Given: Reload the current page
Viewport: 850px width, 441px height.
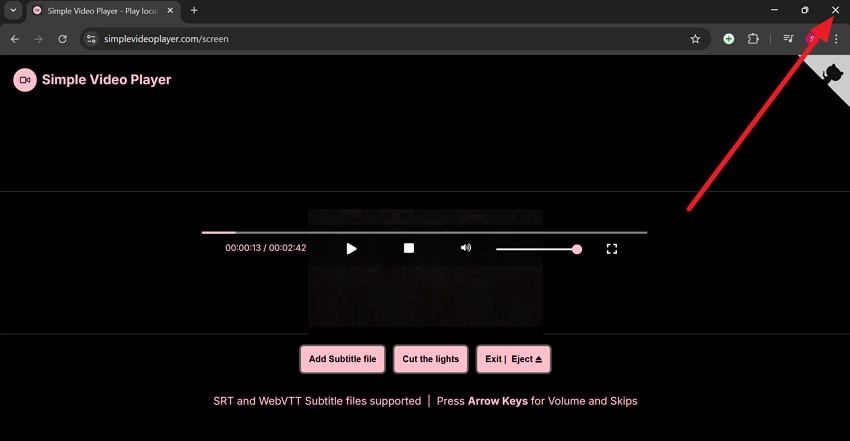Looking at the screenshot, I should click(x=62, y=39).
